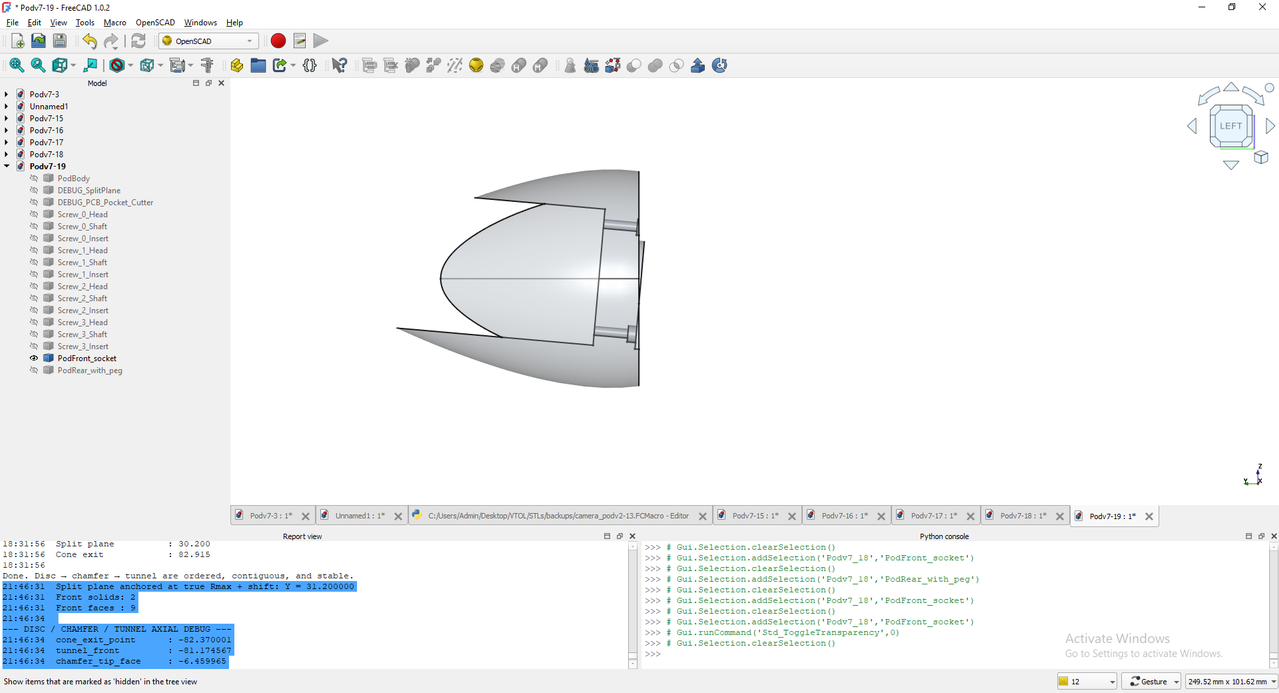Open the OpenSCAD workbench selector dropdown
Image resolution: width=1279 pixels, height=693 pixels.
coord(209,41)
